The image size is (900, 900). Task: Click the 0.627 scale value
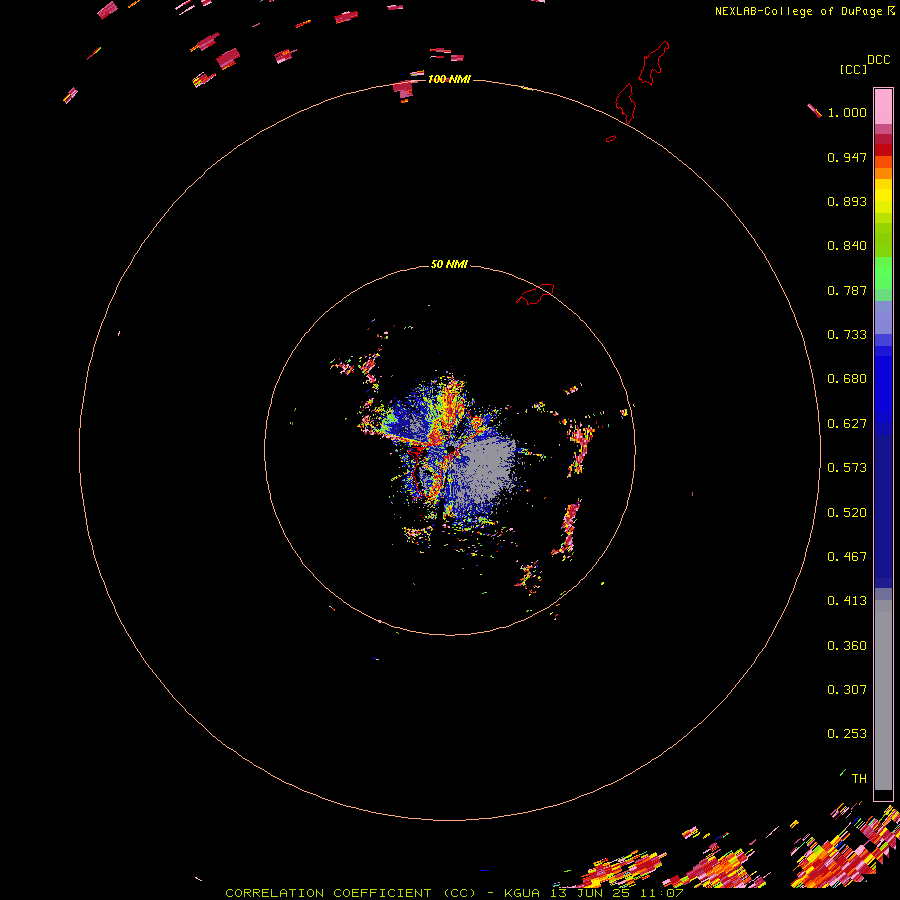(x=847, y=424)
